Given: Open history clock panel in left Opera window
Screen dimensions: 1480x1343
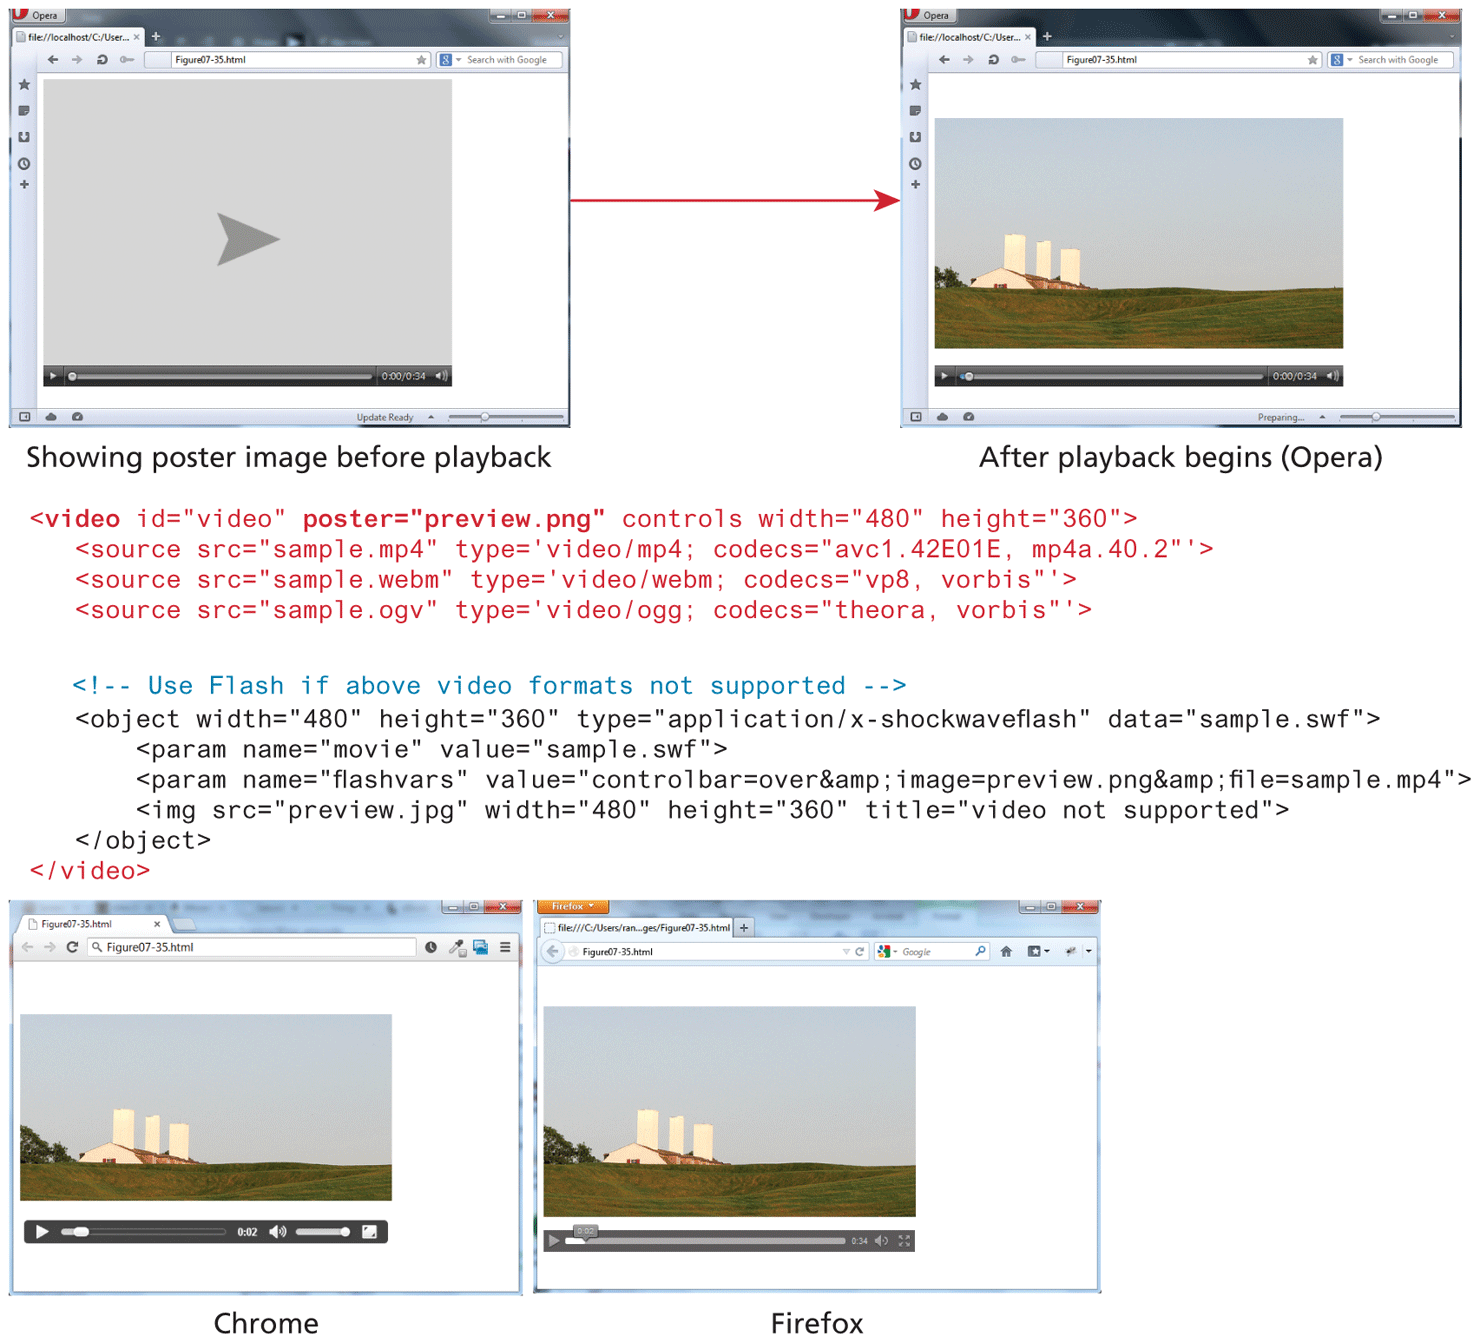Looking at the screenshot, I should point(24,163).
